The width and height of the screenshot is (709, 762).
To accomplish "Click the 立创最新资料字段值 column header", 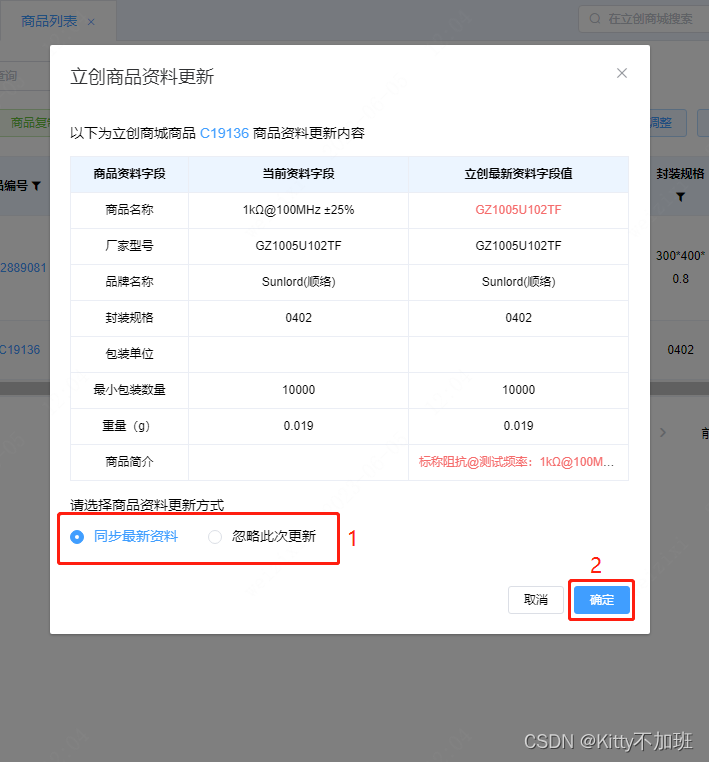I will (518, 174).
